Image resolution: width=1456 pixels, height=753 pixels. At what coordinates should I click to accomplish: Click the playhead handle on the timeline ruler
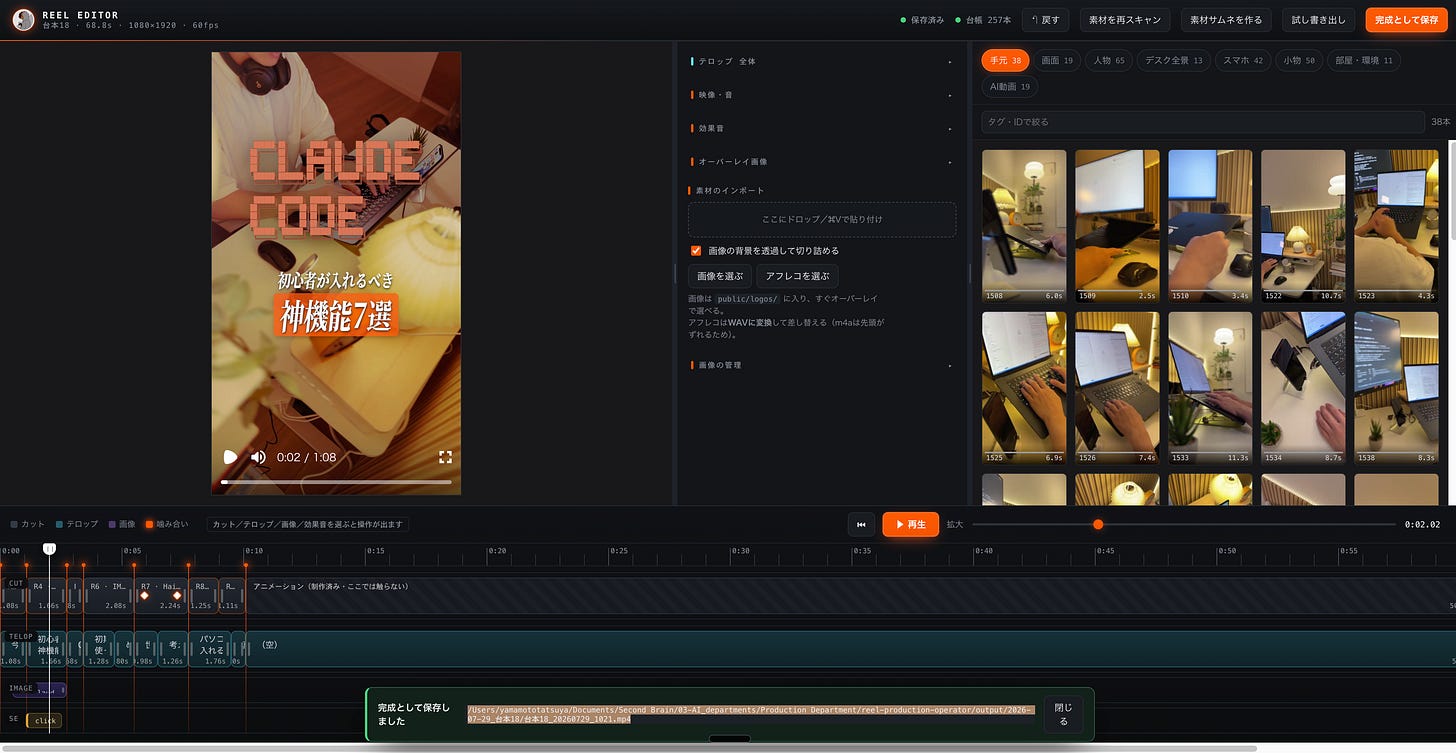click(49, 548)
